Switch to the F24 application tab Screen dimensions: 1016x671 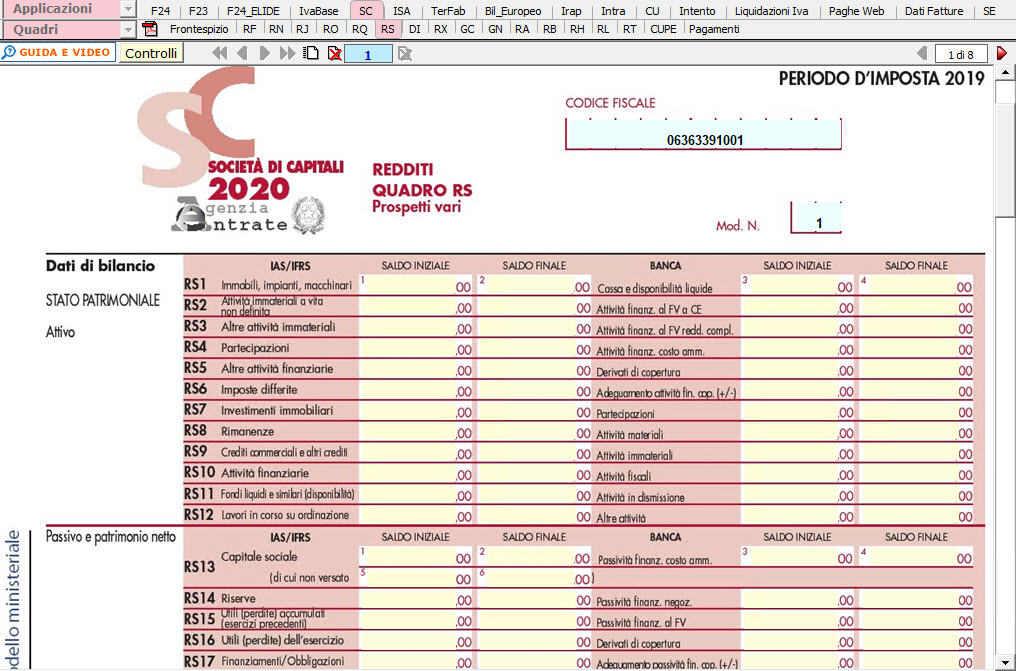(x=161, y=11)
